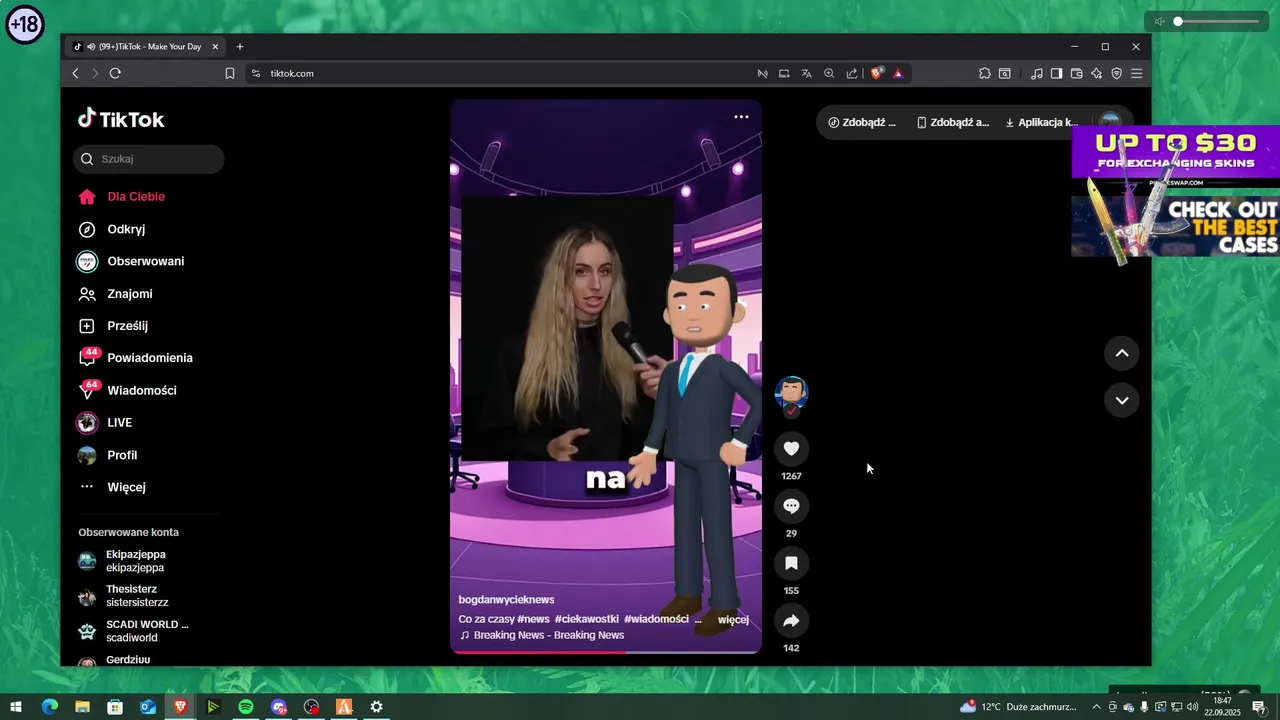
Task: Open the Profil page
Action: [x=122, y=455]
